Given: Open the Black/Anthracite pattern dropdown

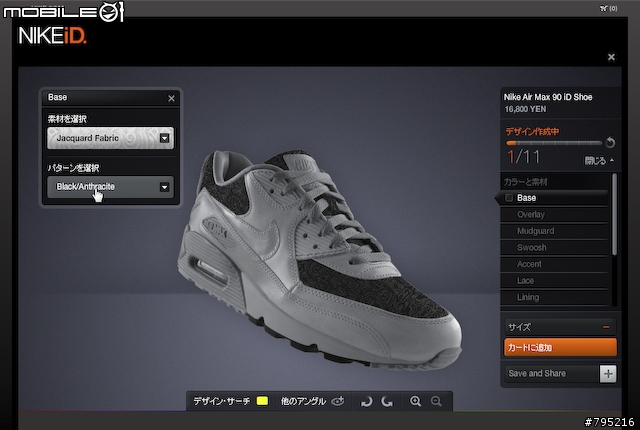Looking at the screenshot, I should pos(110,187).
